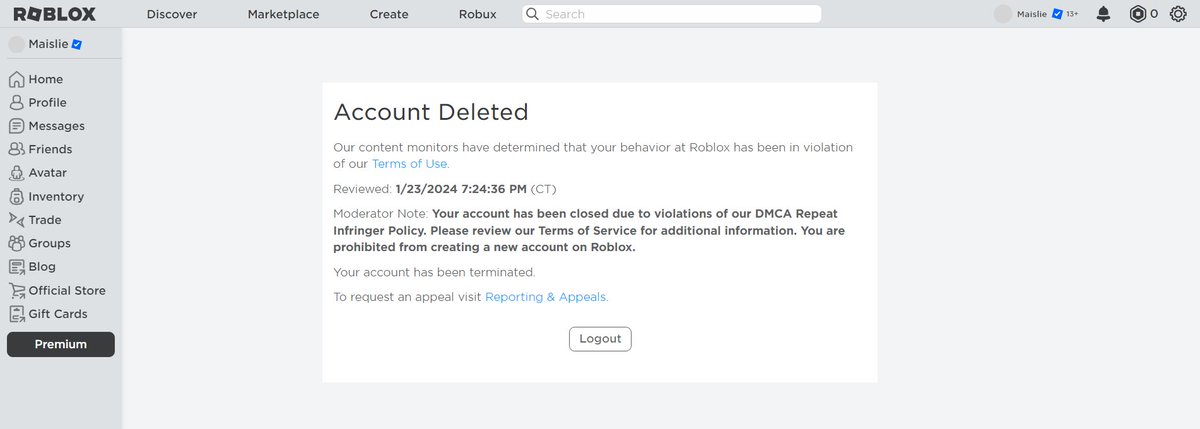Select the Friends label in sidebar
Image resolution: width=1200 pixels, height=429 pixels.
click(x=50, y=149)
